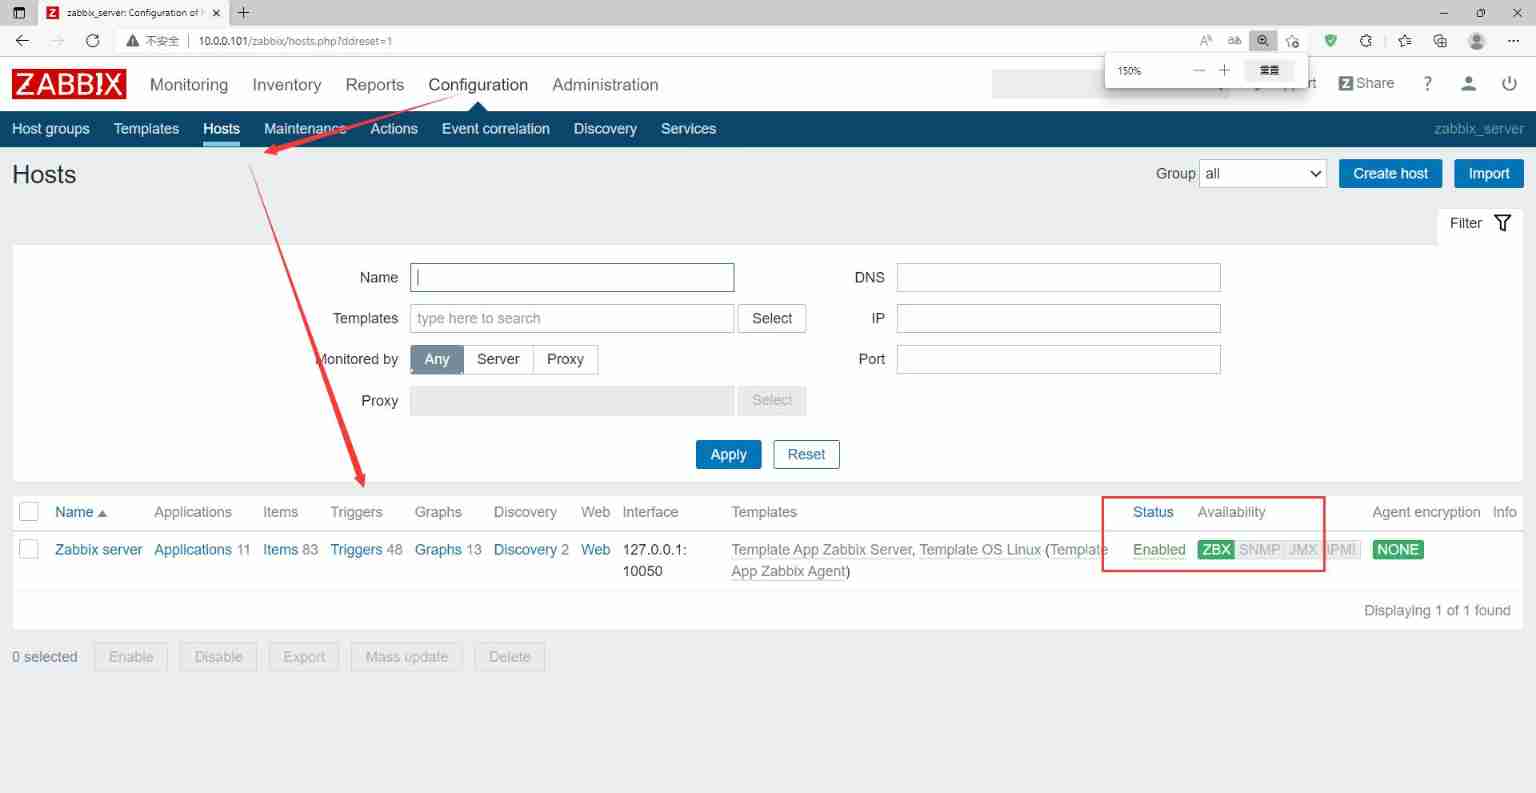Open the Zabbix server host link
The width and height of the screenshot is (1536, 793).
coord(99,549)
